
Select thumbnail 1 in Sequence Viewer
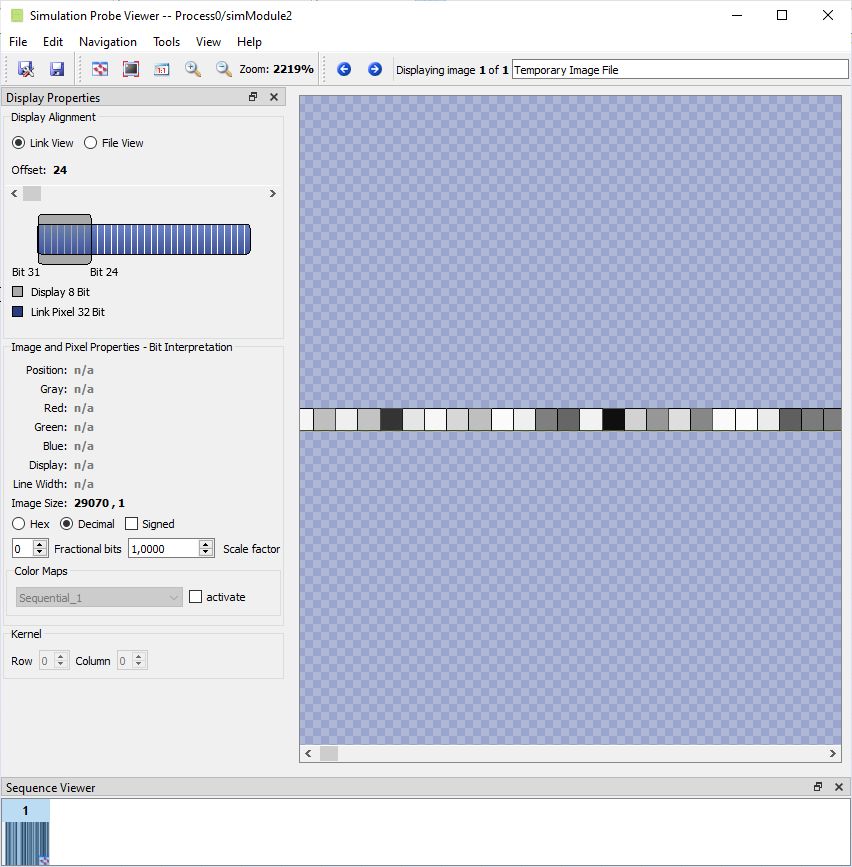[x=25, y=832]
